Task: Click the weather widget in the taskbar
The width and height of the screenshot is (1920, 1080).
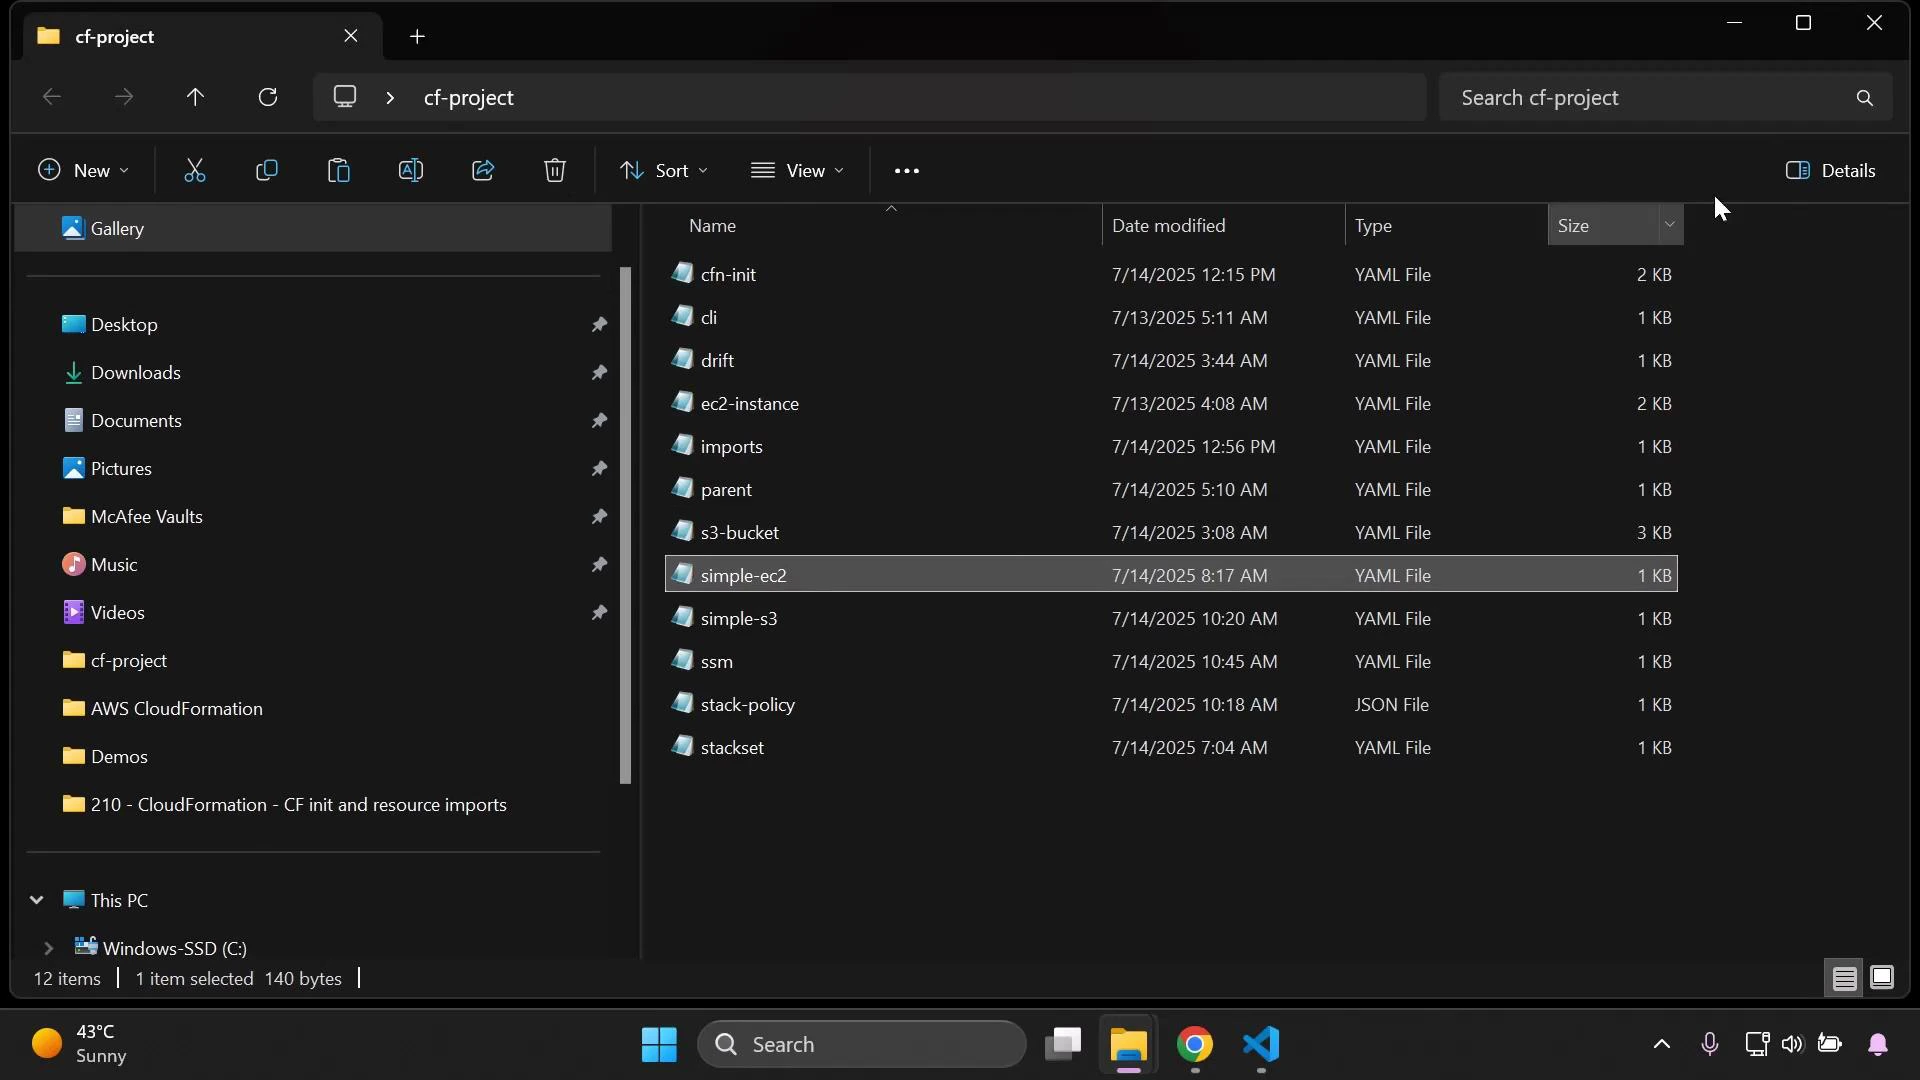Action: click(x=80, y=1043)
